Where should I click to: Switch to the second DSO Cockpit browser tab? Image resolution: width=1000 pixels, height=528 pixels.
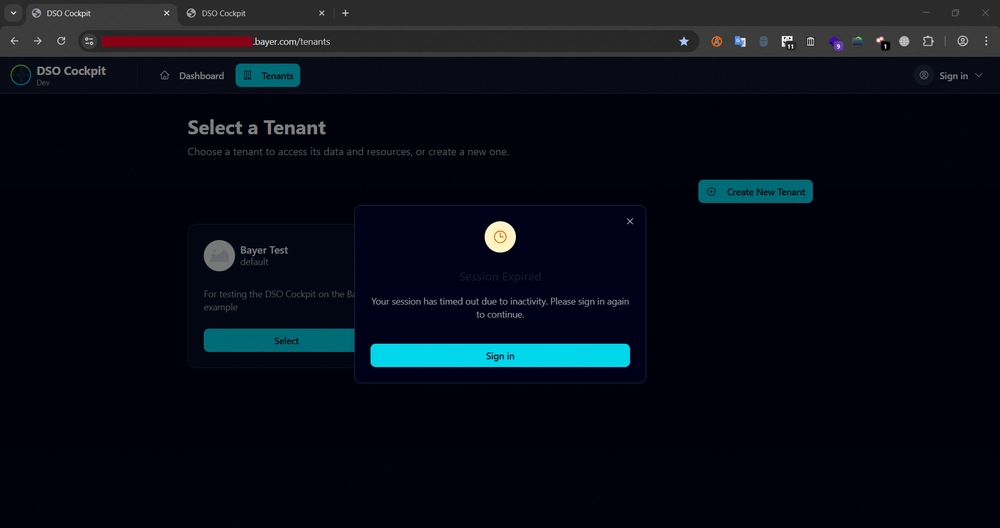257,13
